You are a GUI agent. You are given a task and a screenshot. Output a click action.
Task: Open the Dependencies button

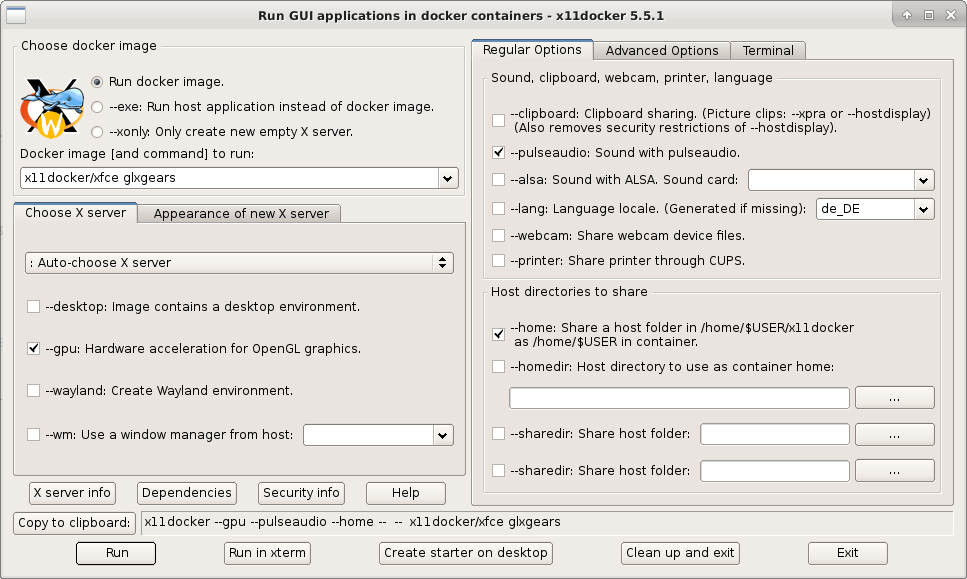tap(187, 493)
